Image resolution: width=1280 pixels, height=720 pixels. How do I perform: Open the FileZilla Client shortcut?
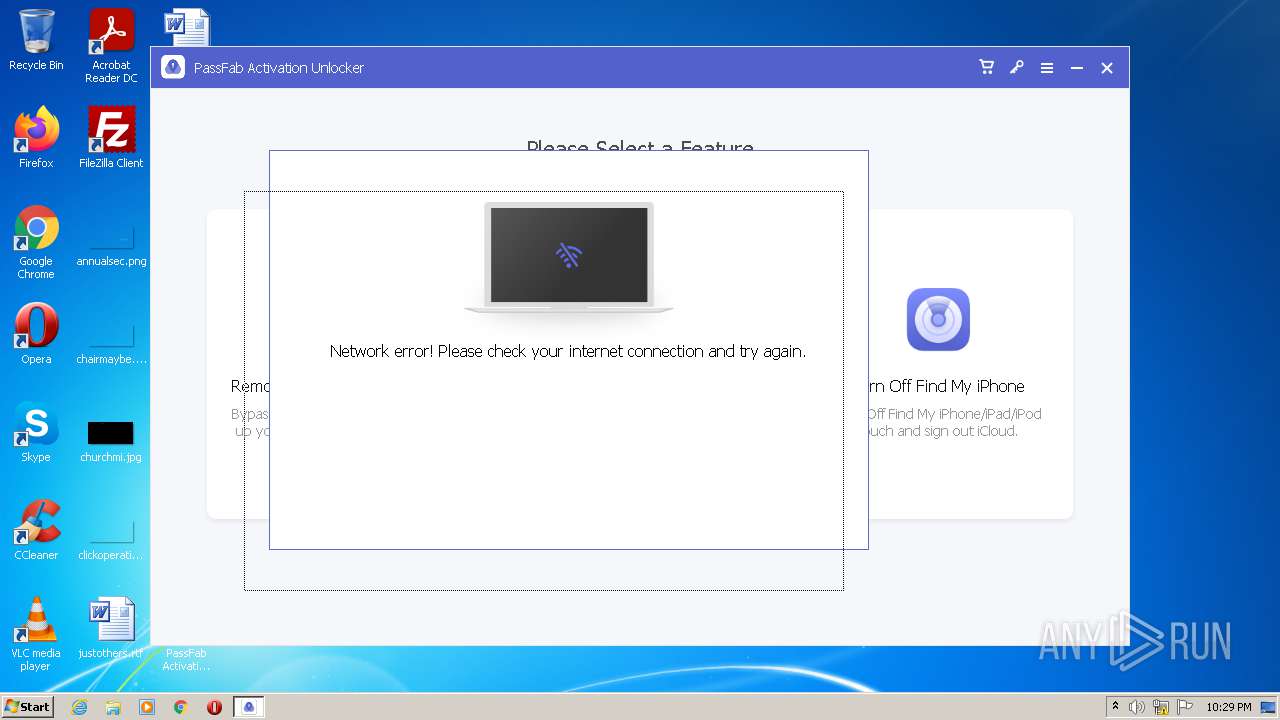click(111, 137)
